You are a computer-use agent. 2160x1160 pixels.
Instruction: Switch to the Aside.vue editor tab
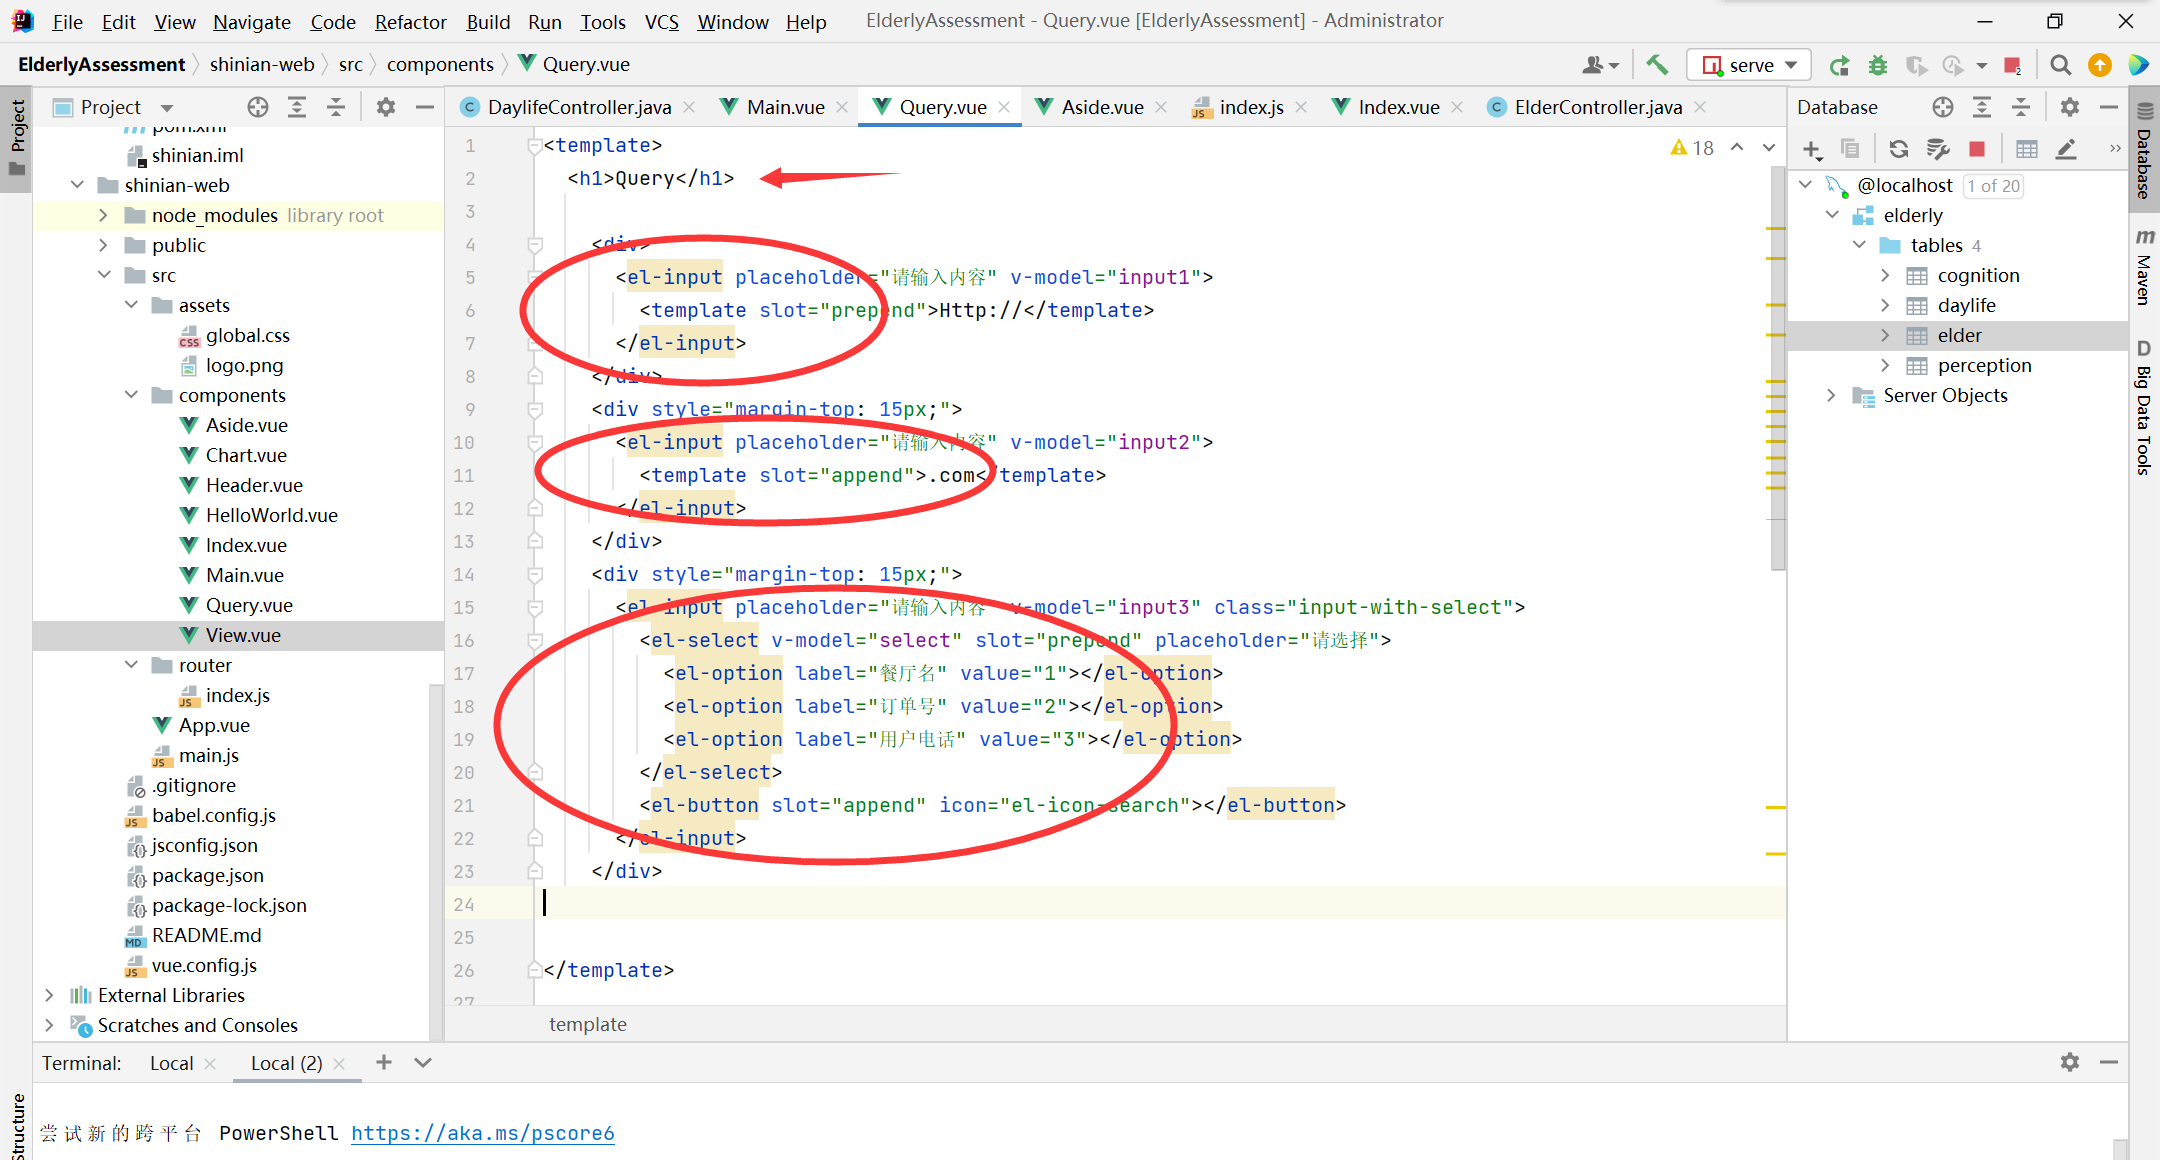tap(1101, 107)
